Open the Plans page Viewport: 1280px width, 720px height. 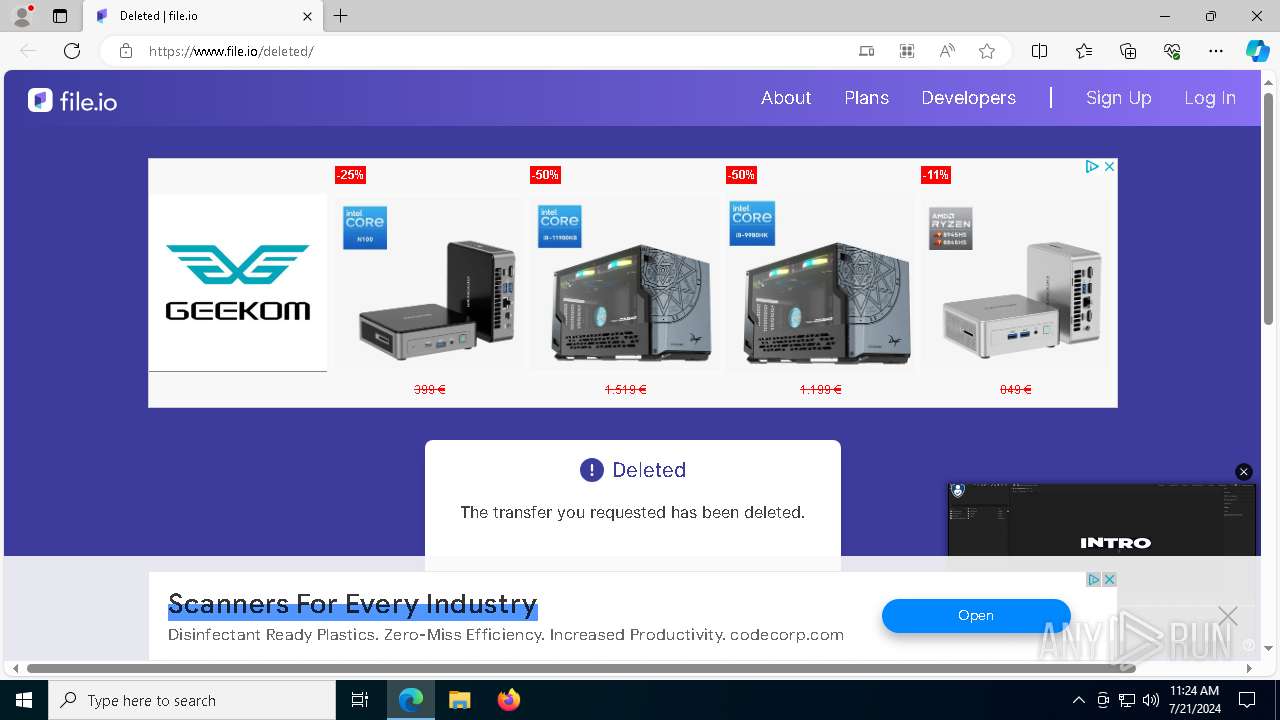(x=867, y=98)
